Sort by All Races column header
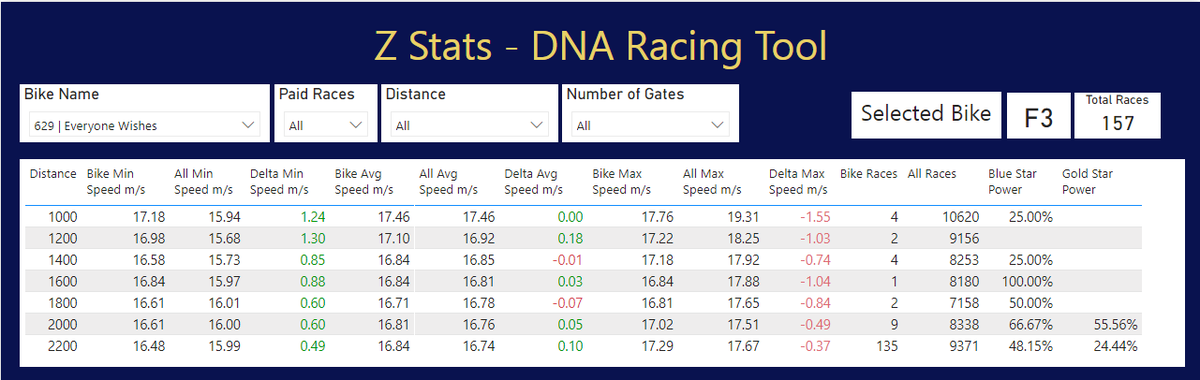Screen dimensions: 1200x380 point(932,174)
